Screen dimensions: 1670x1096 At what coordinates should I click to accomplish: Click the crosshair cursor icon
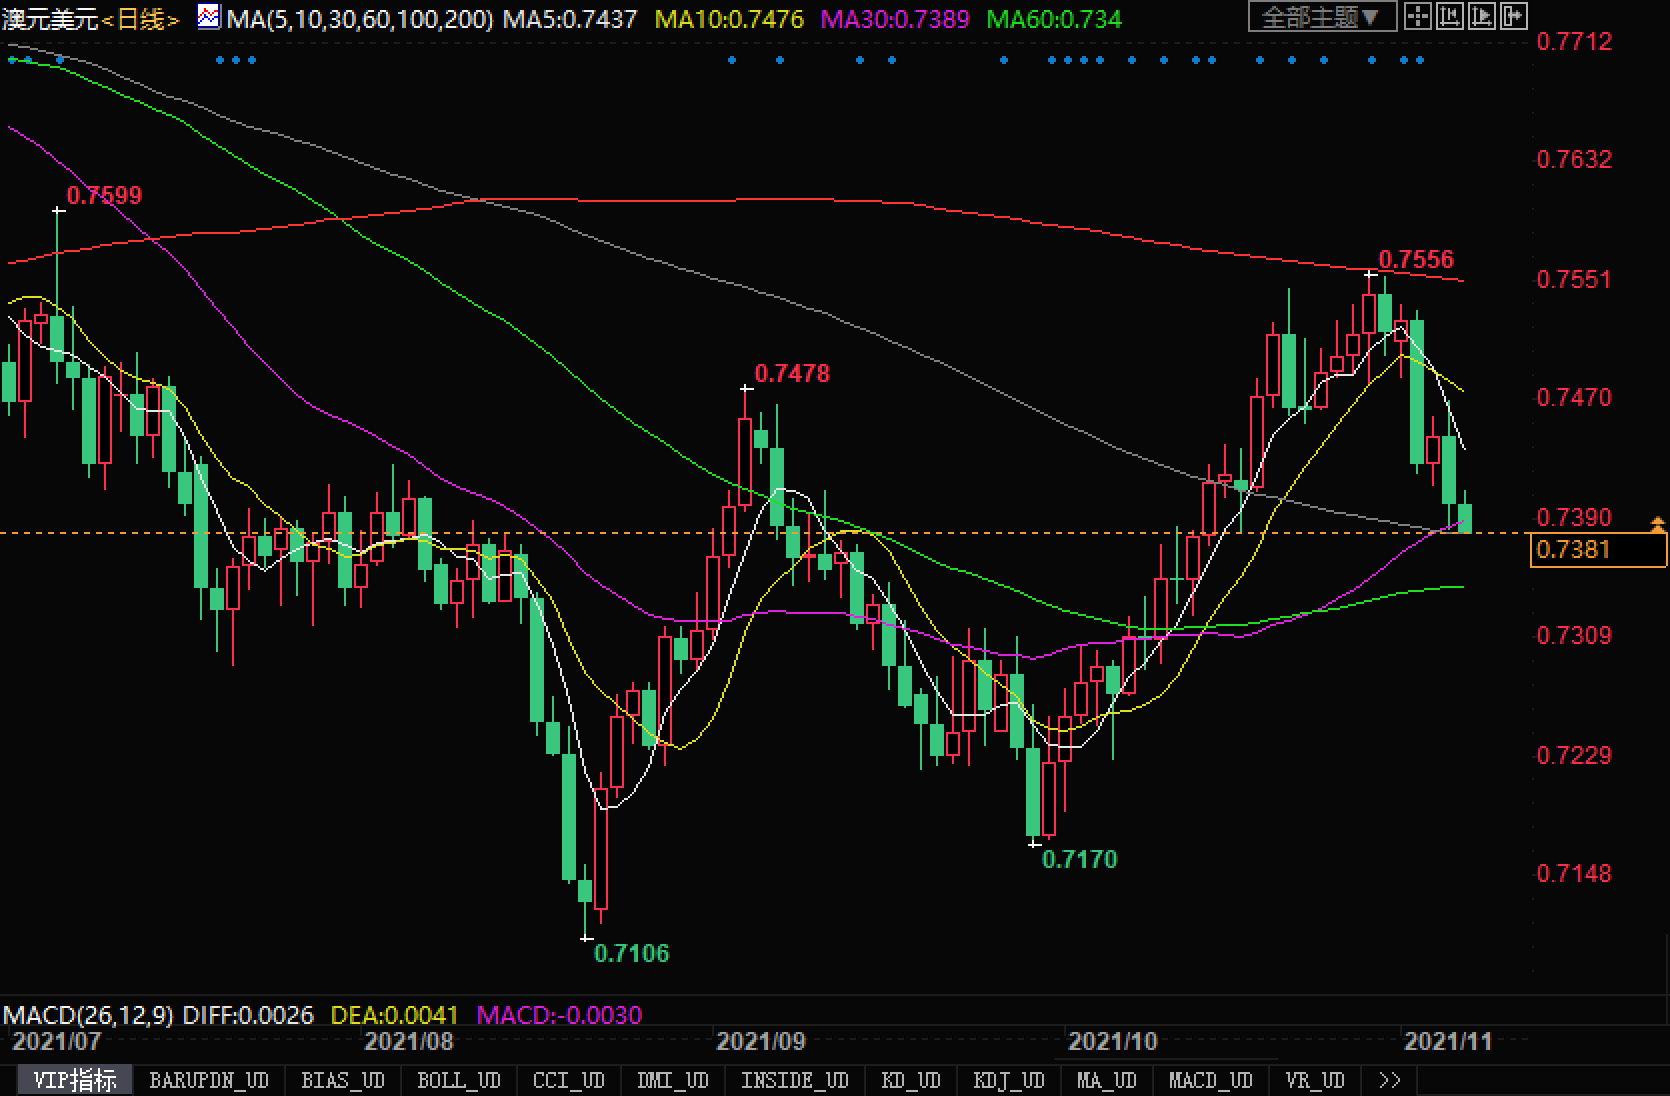(x=1417, y=16)
